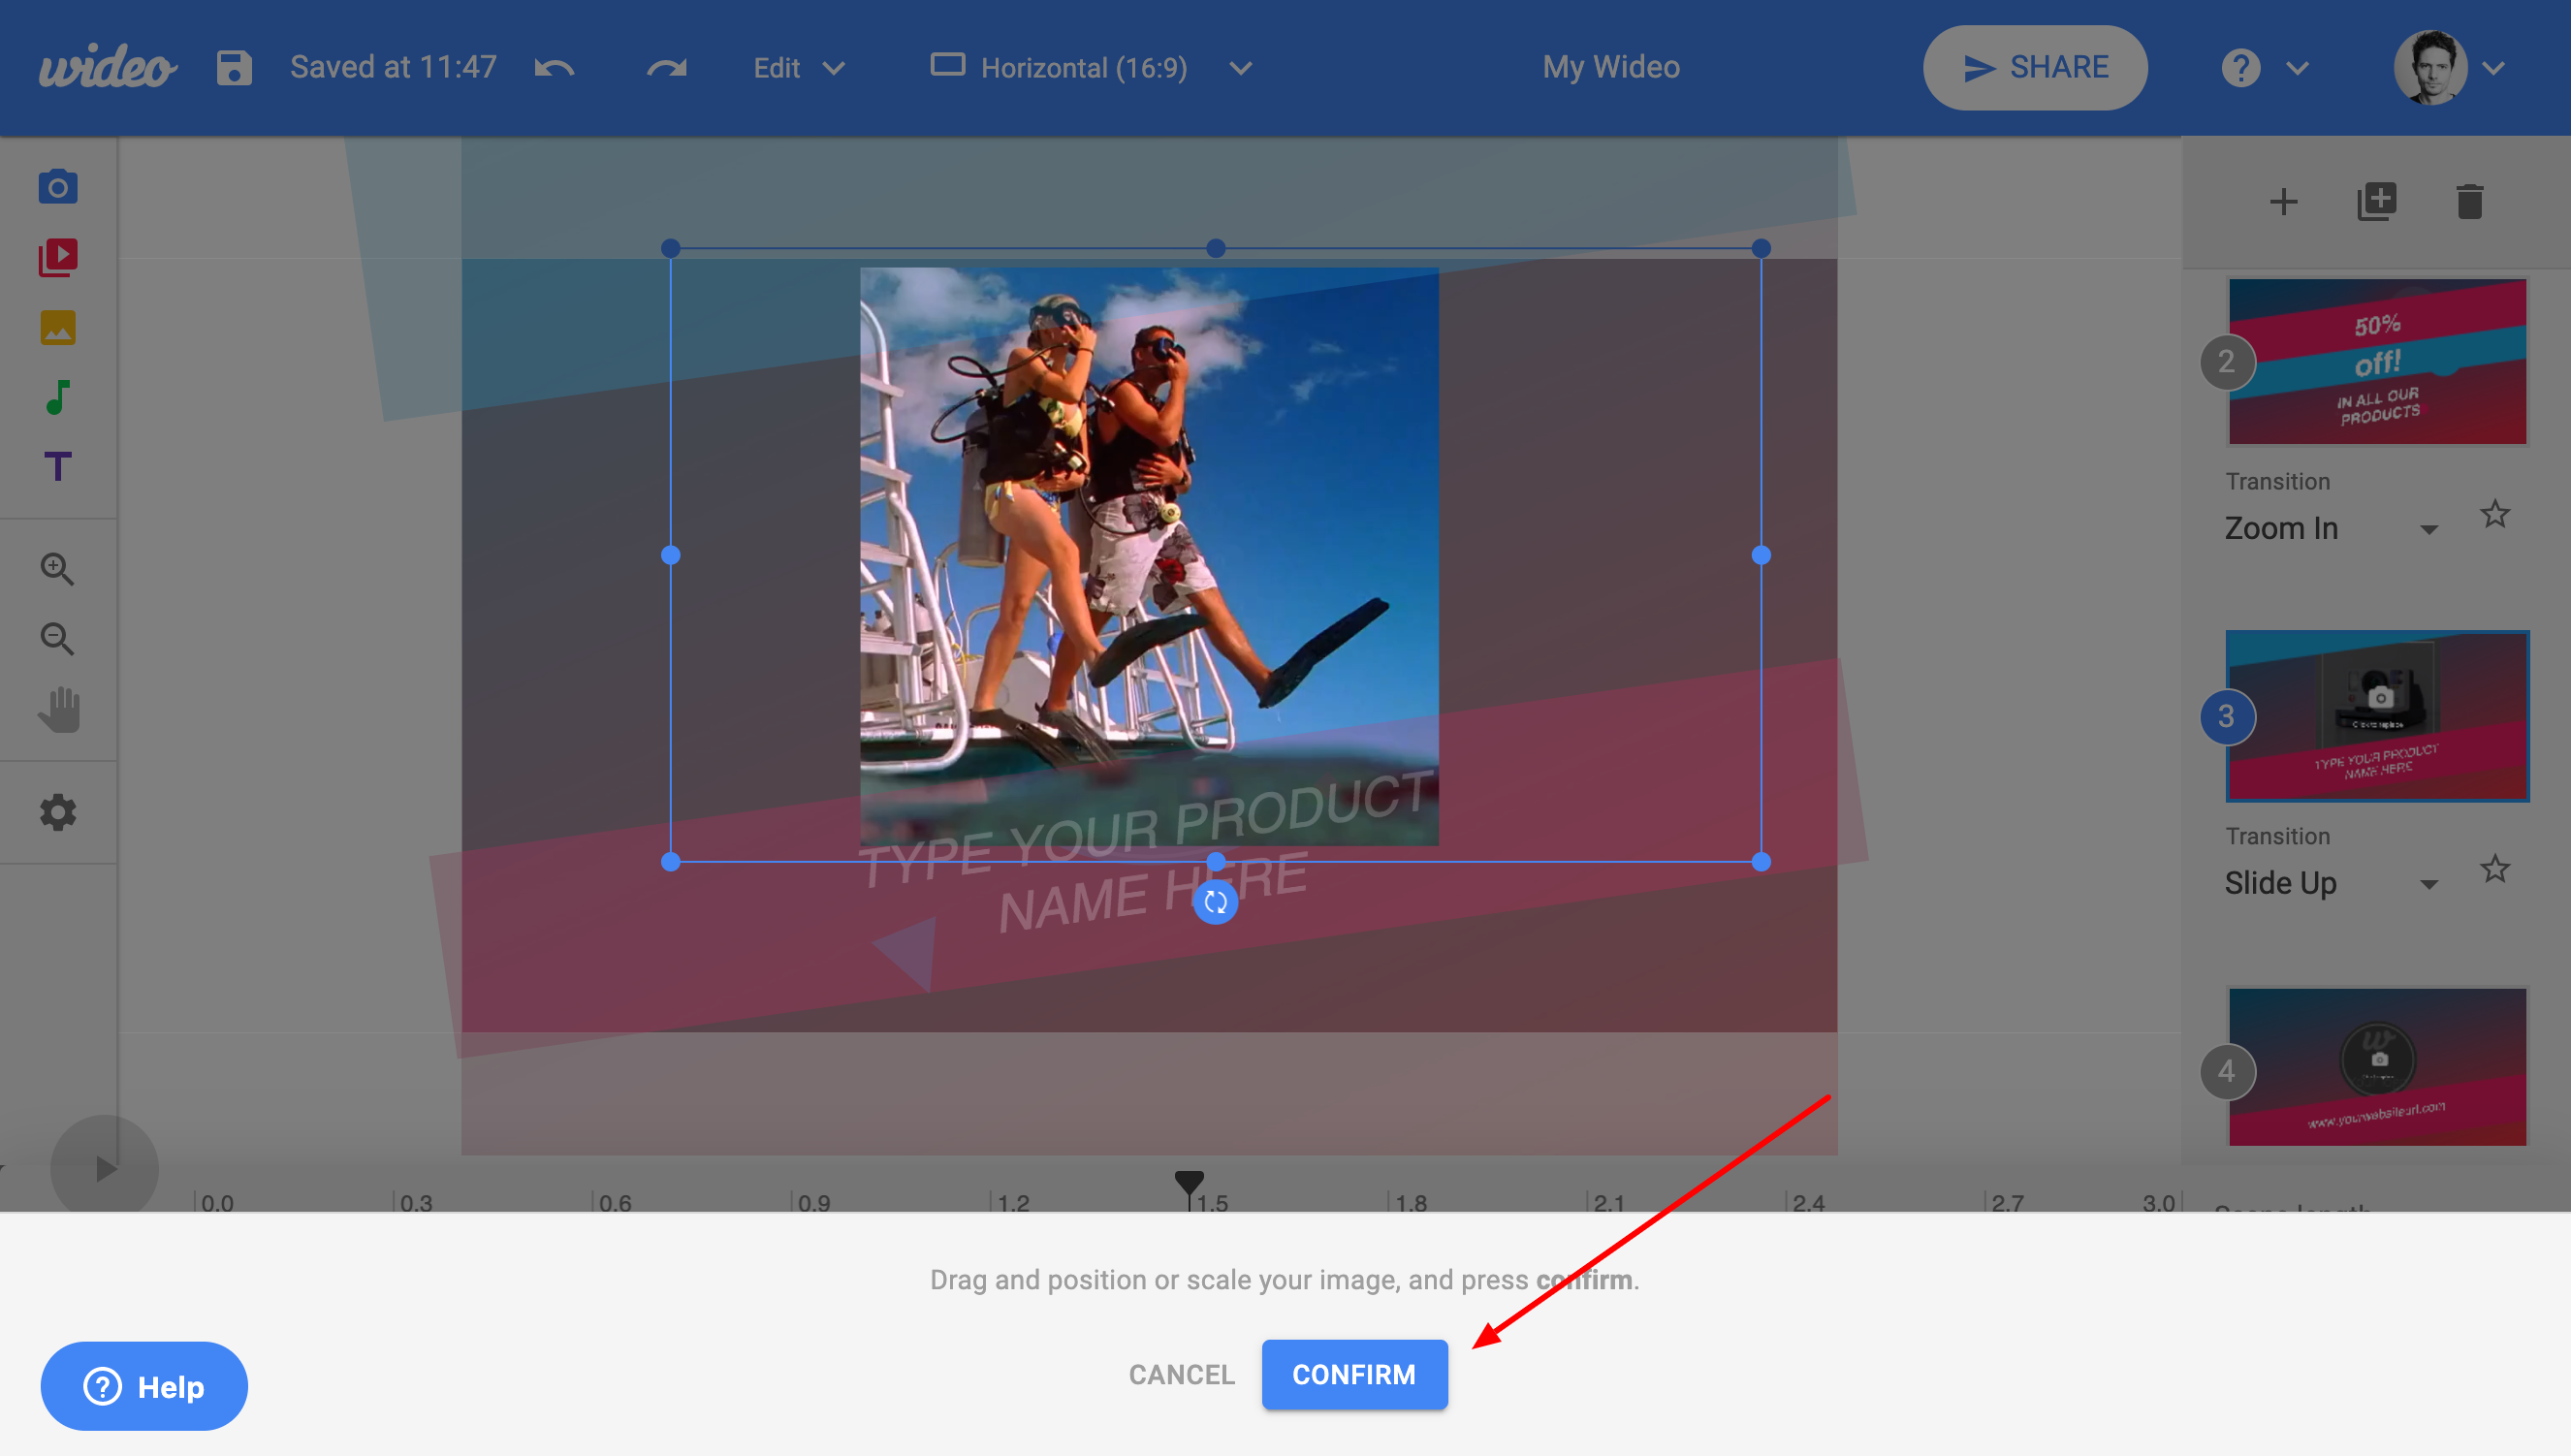Click the timeline playhead marker at 1.5
The image size is (2571, 1456).
tap(1189, 1186)
